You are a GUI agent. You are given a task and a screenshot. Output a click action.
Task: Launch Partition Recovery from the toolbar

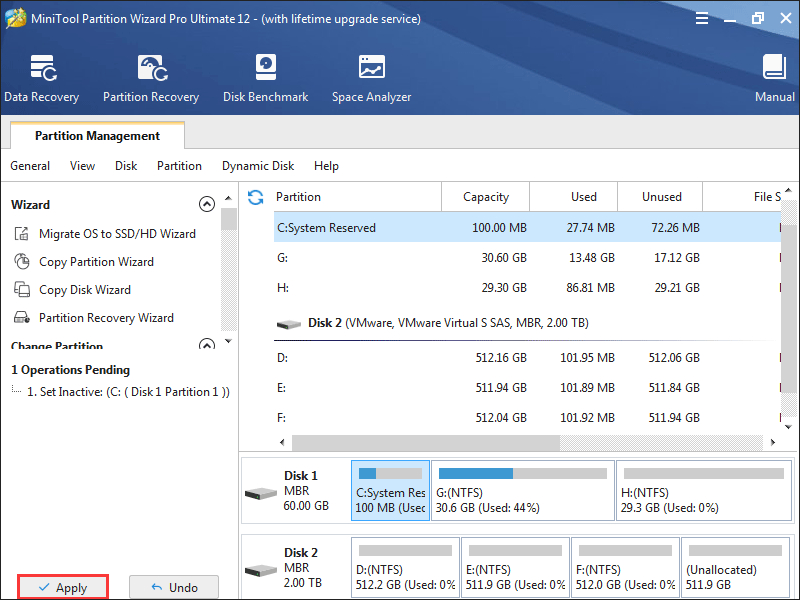151,78
